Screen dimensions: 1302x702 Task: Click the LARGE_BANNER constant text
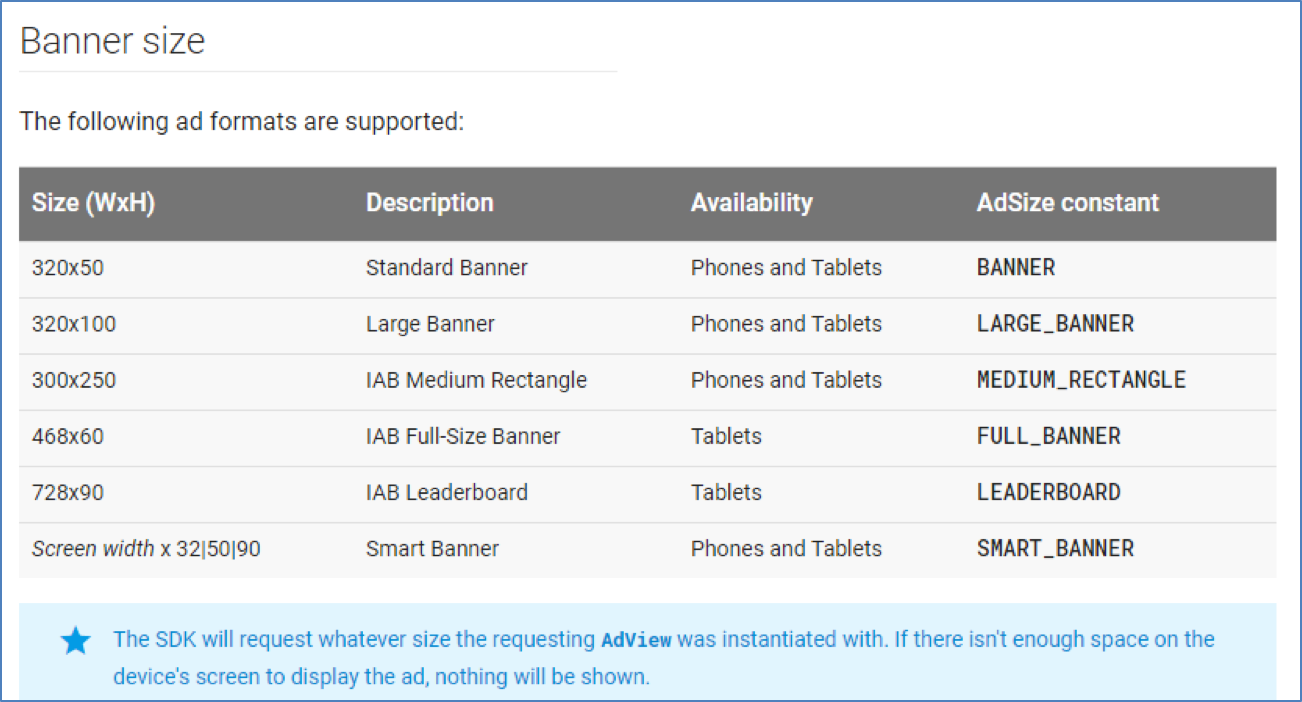1055,324
